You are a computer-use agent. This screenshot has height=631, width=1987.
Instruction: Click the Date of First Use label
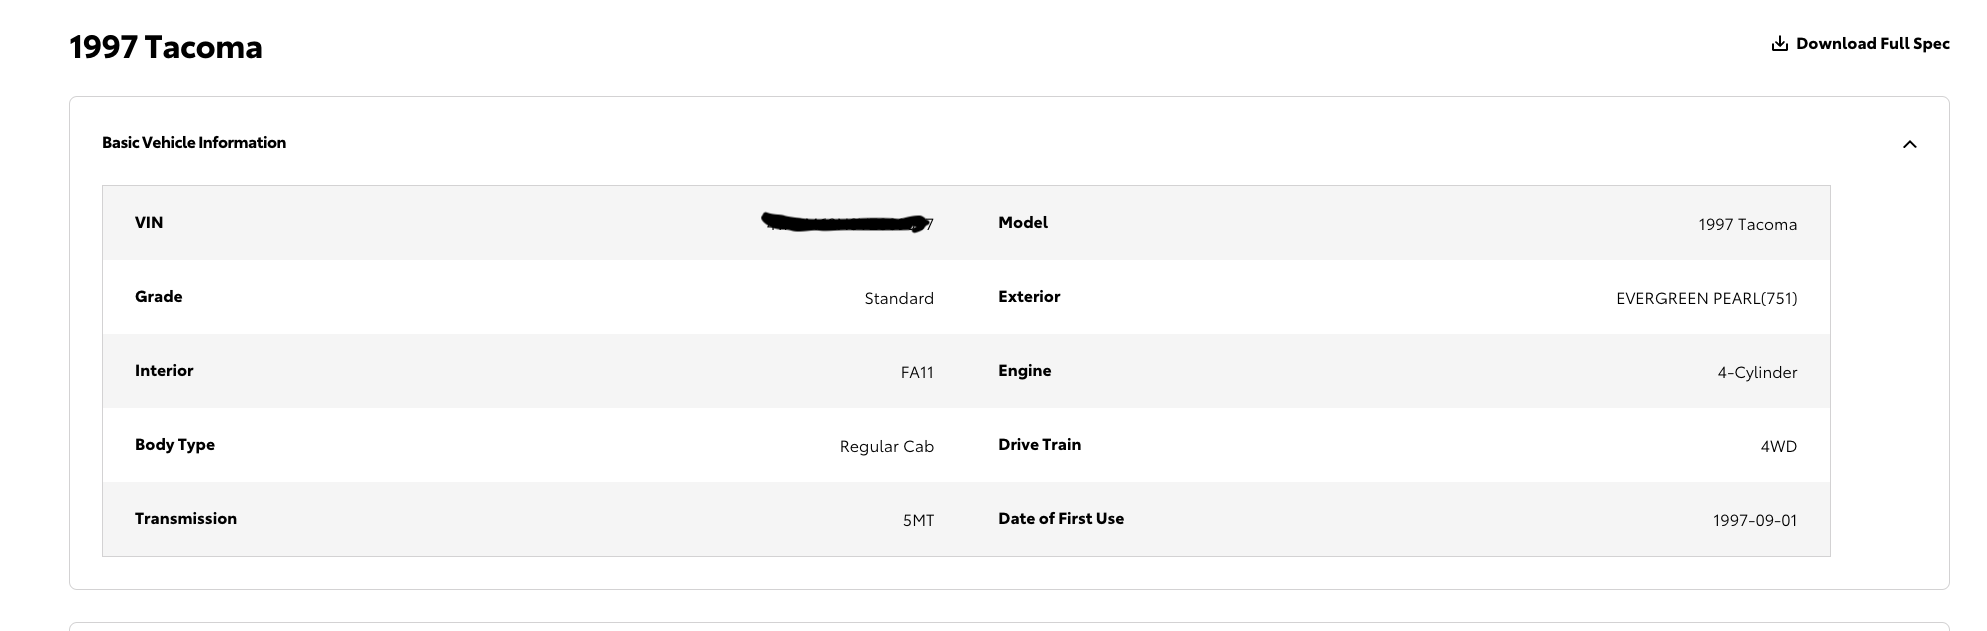[1061, 519]
